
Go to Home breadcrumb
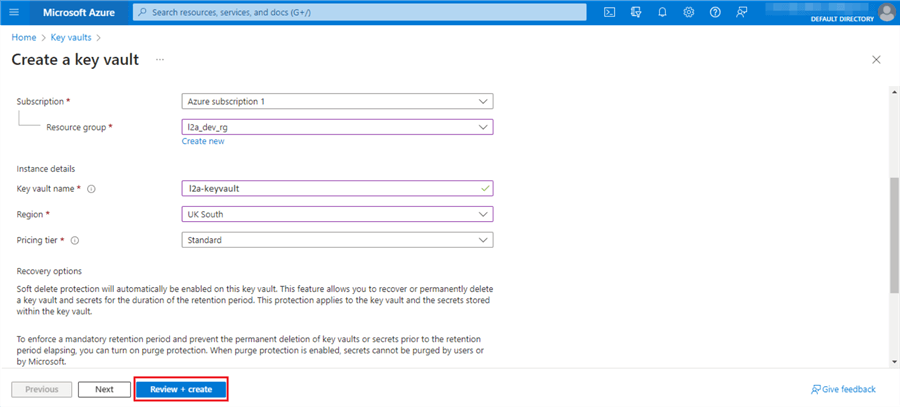(x=24, y=37)
